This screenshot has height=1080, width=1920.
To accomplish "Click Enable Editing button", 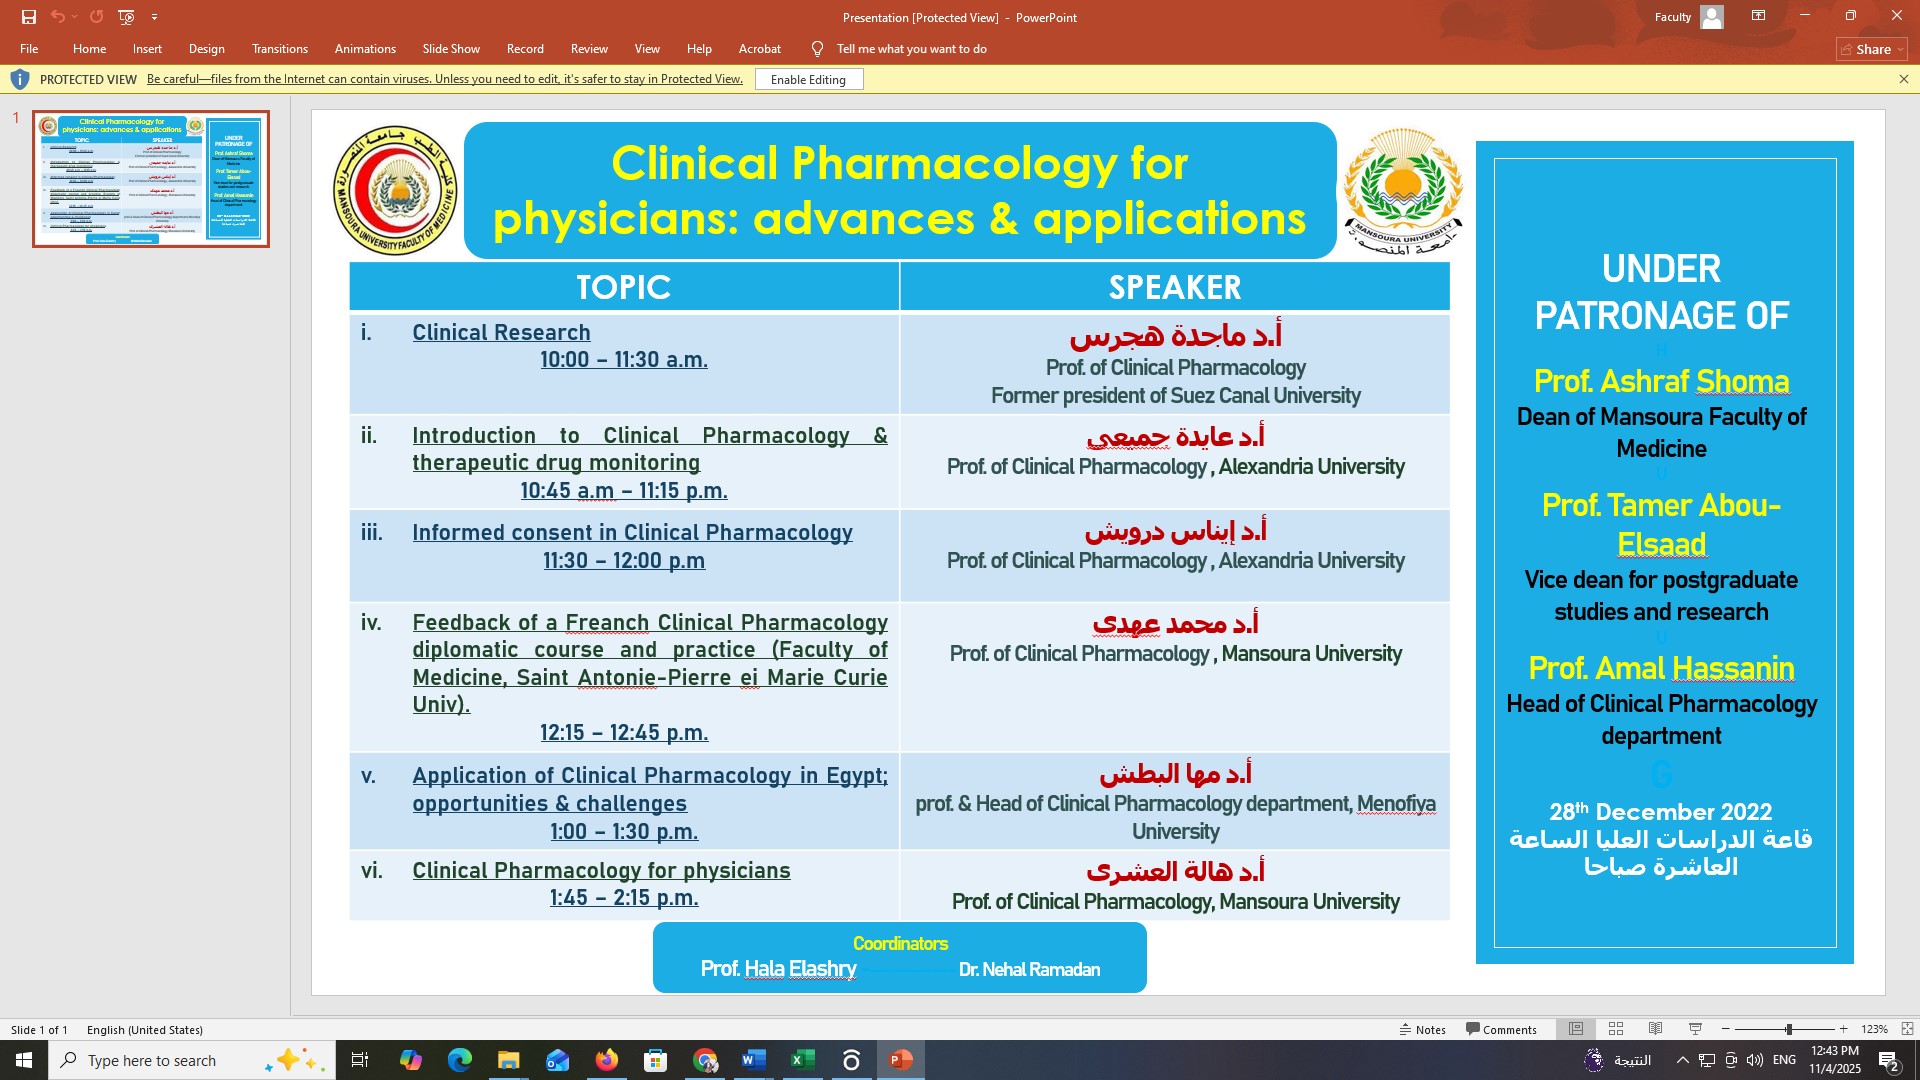I will coord(808,79).
